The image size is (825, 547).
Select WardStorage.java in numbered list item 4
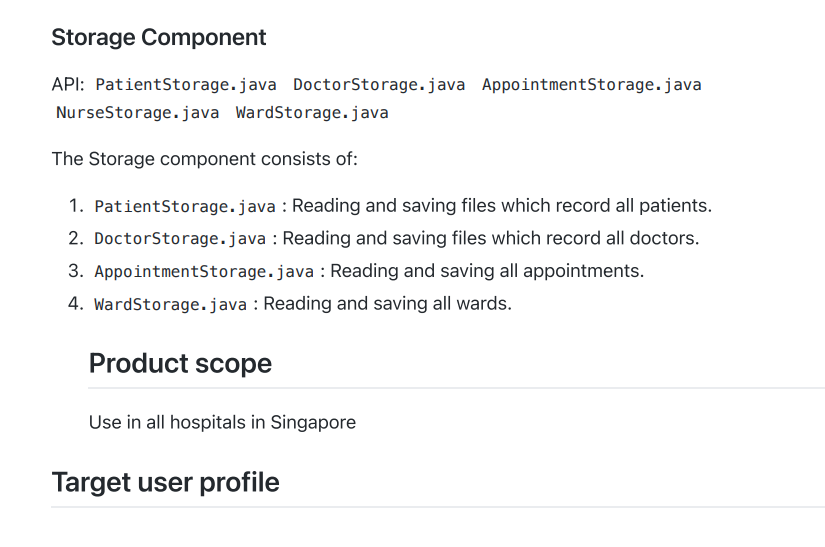(170, 304)
